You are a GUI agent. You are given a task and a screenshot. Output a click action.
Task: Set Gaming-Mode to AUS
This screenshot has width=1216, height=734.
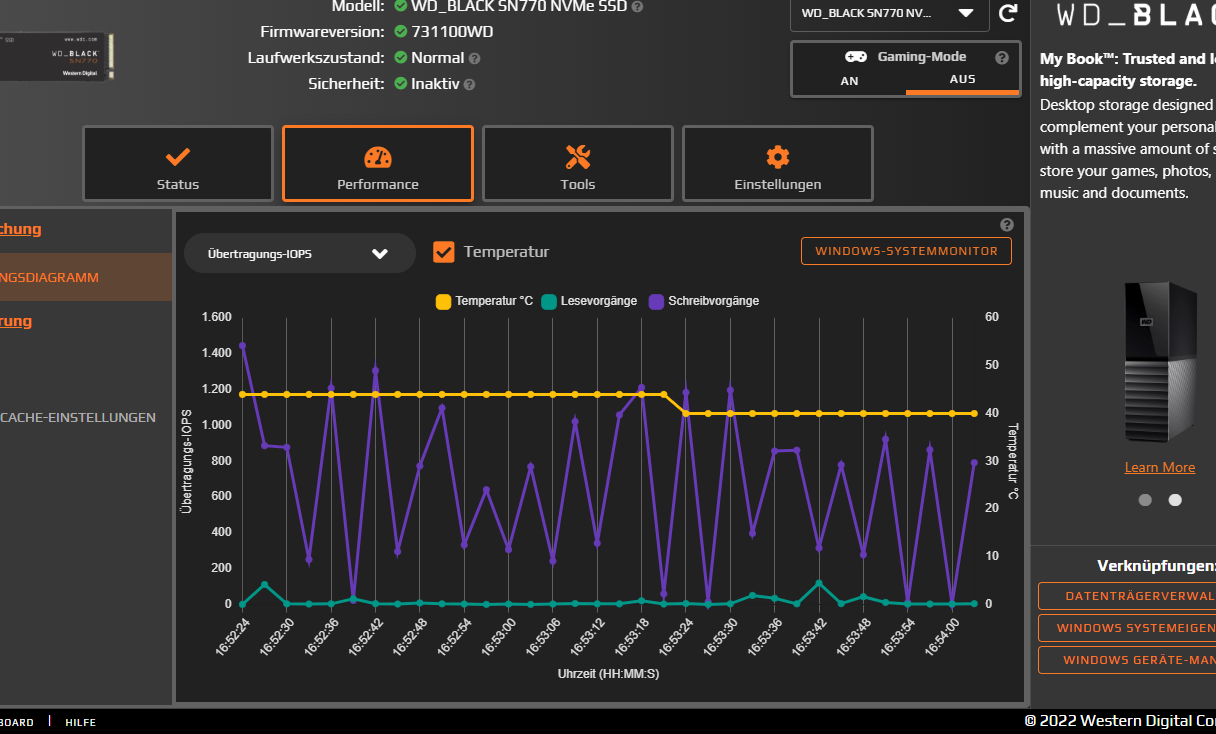tap(962, 80)
